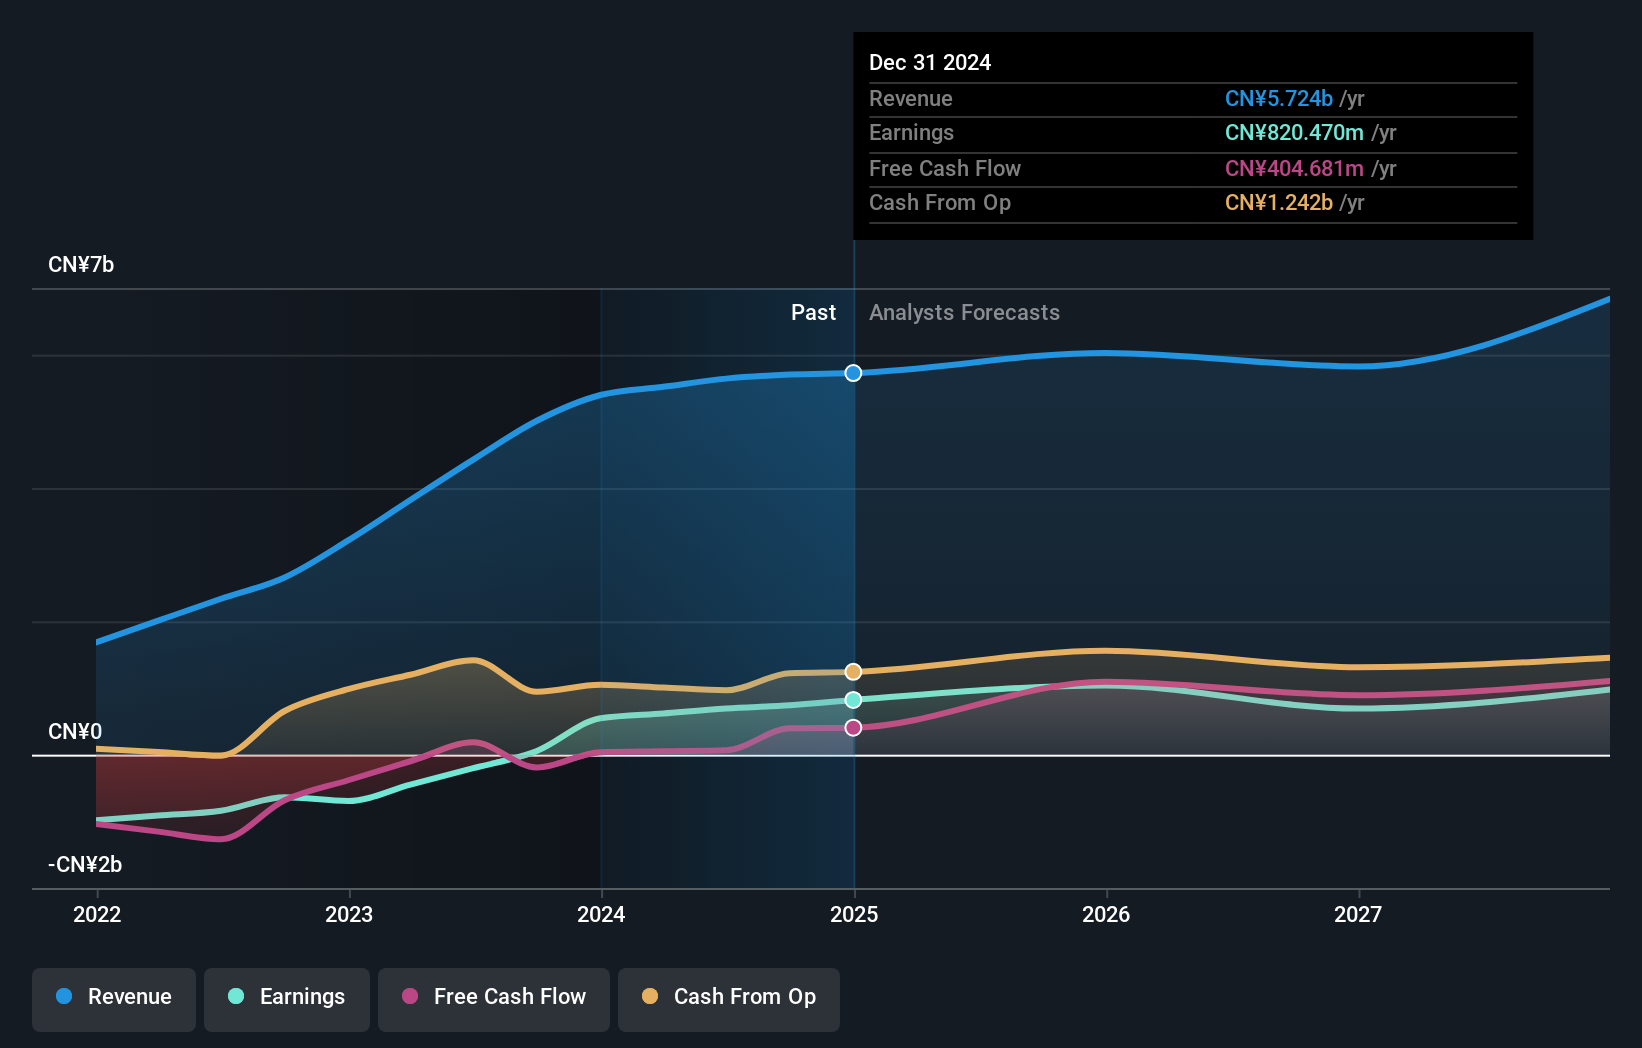Click the Cash From Op label in tooltip
The width and height of the screenshot is (1642, 1048).
click(940, 203)
